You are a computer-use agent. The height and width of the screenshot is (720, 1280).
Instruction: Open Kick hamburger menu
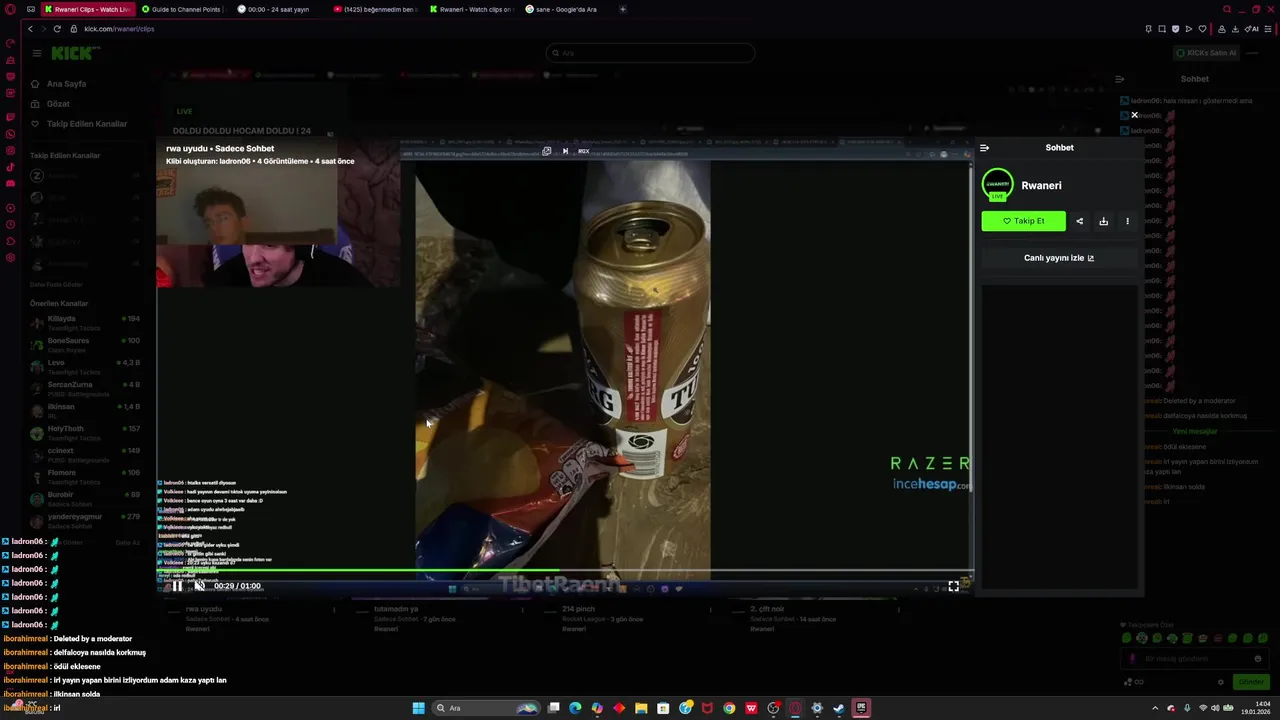[36, 53]
